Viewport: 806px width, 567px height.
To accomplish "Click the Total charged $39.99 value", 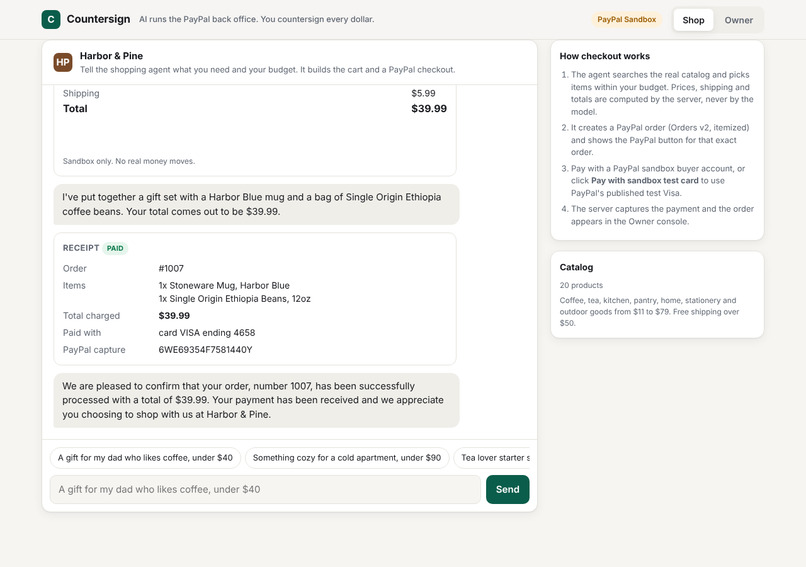I will click(174, 316).
